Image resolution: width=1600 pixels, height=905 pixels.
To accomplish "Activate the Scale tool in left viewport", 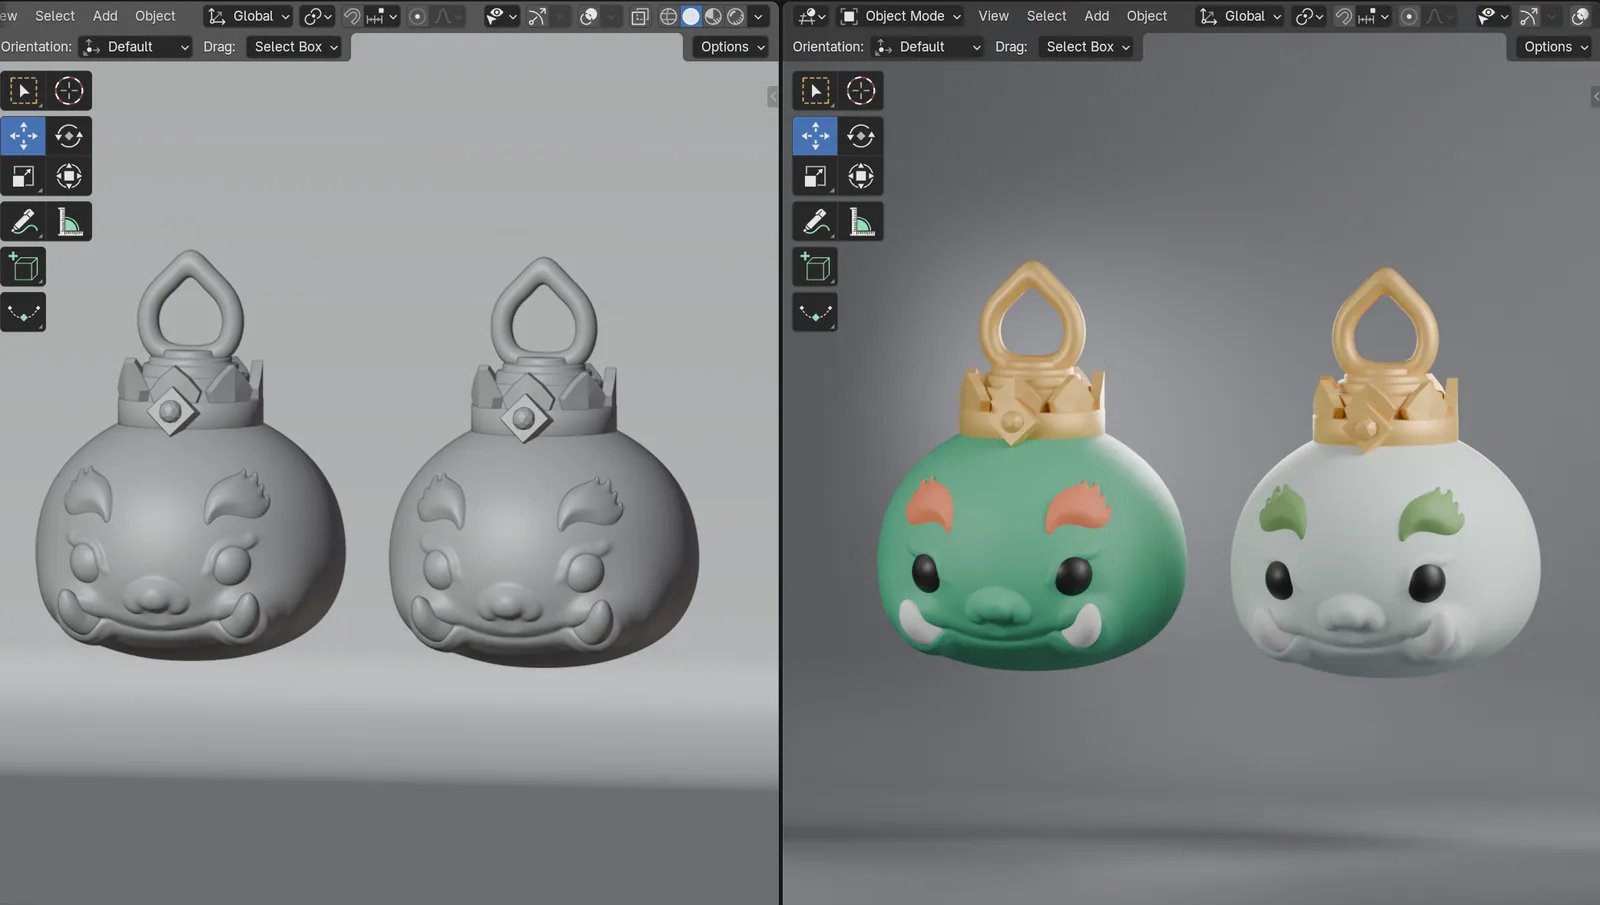I will point(23,177).
